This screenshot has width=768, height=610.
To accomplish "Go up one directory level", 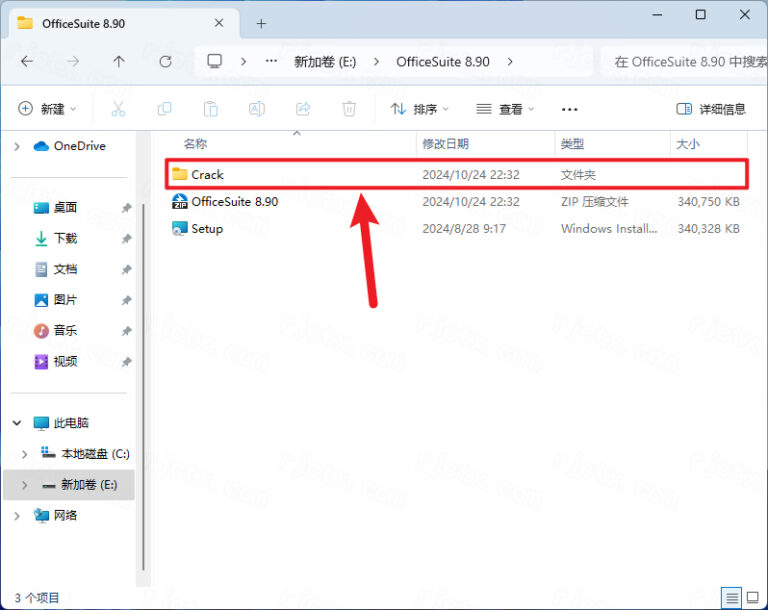I will (x=119, y=62).
